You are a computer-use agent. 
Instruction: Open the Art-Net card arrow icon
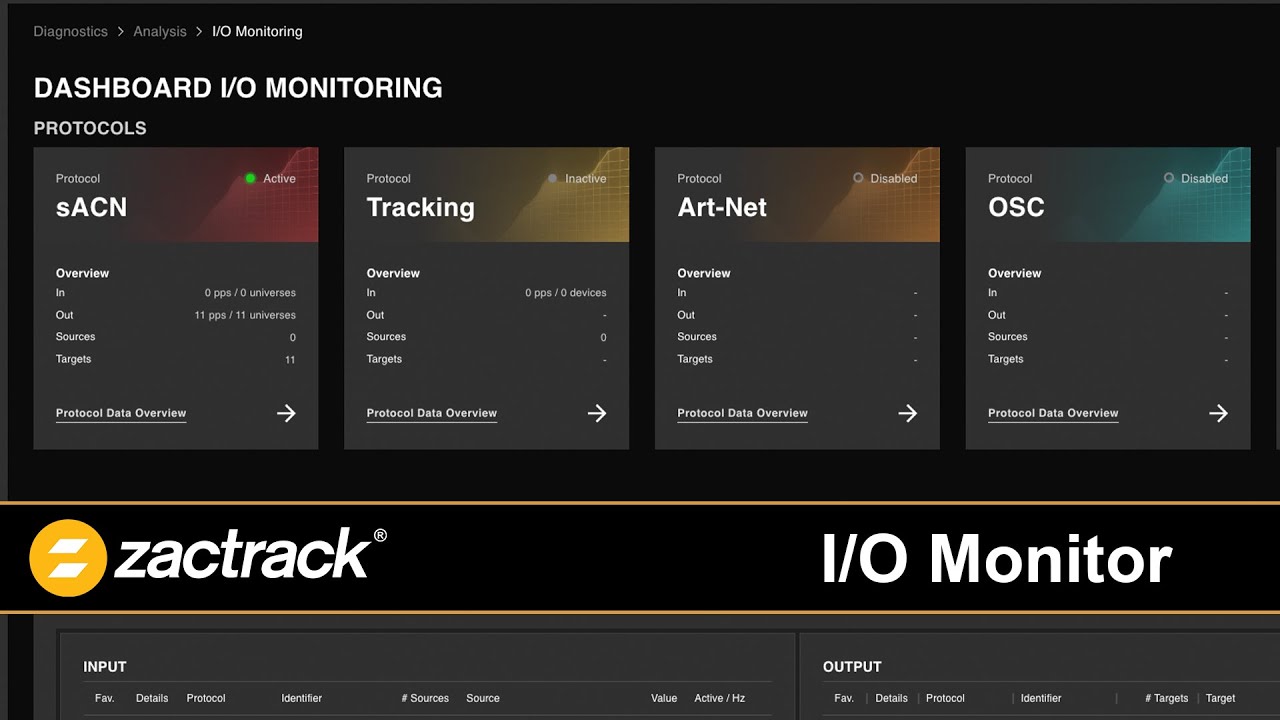click(908, 413)
